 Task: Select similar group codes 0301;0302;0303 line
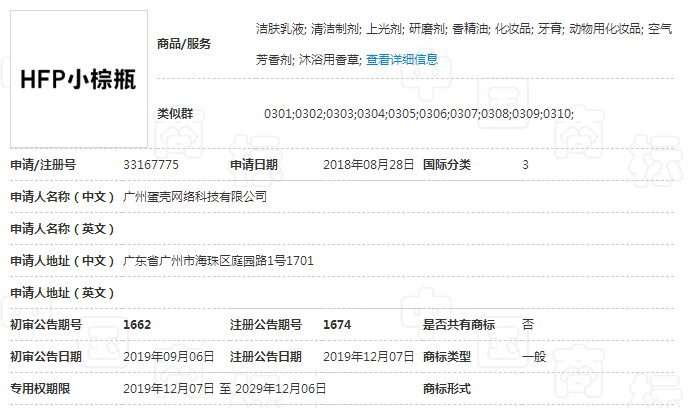(x=419, y=114)
